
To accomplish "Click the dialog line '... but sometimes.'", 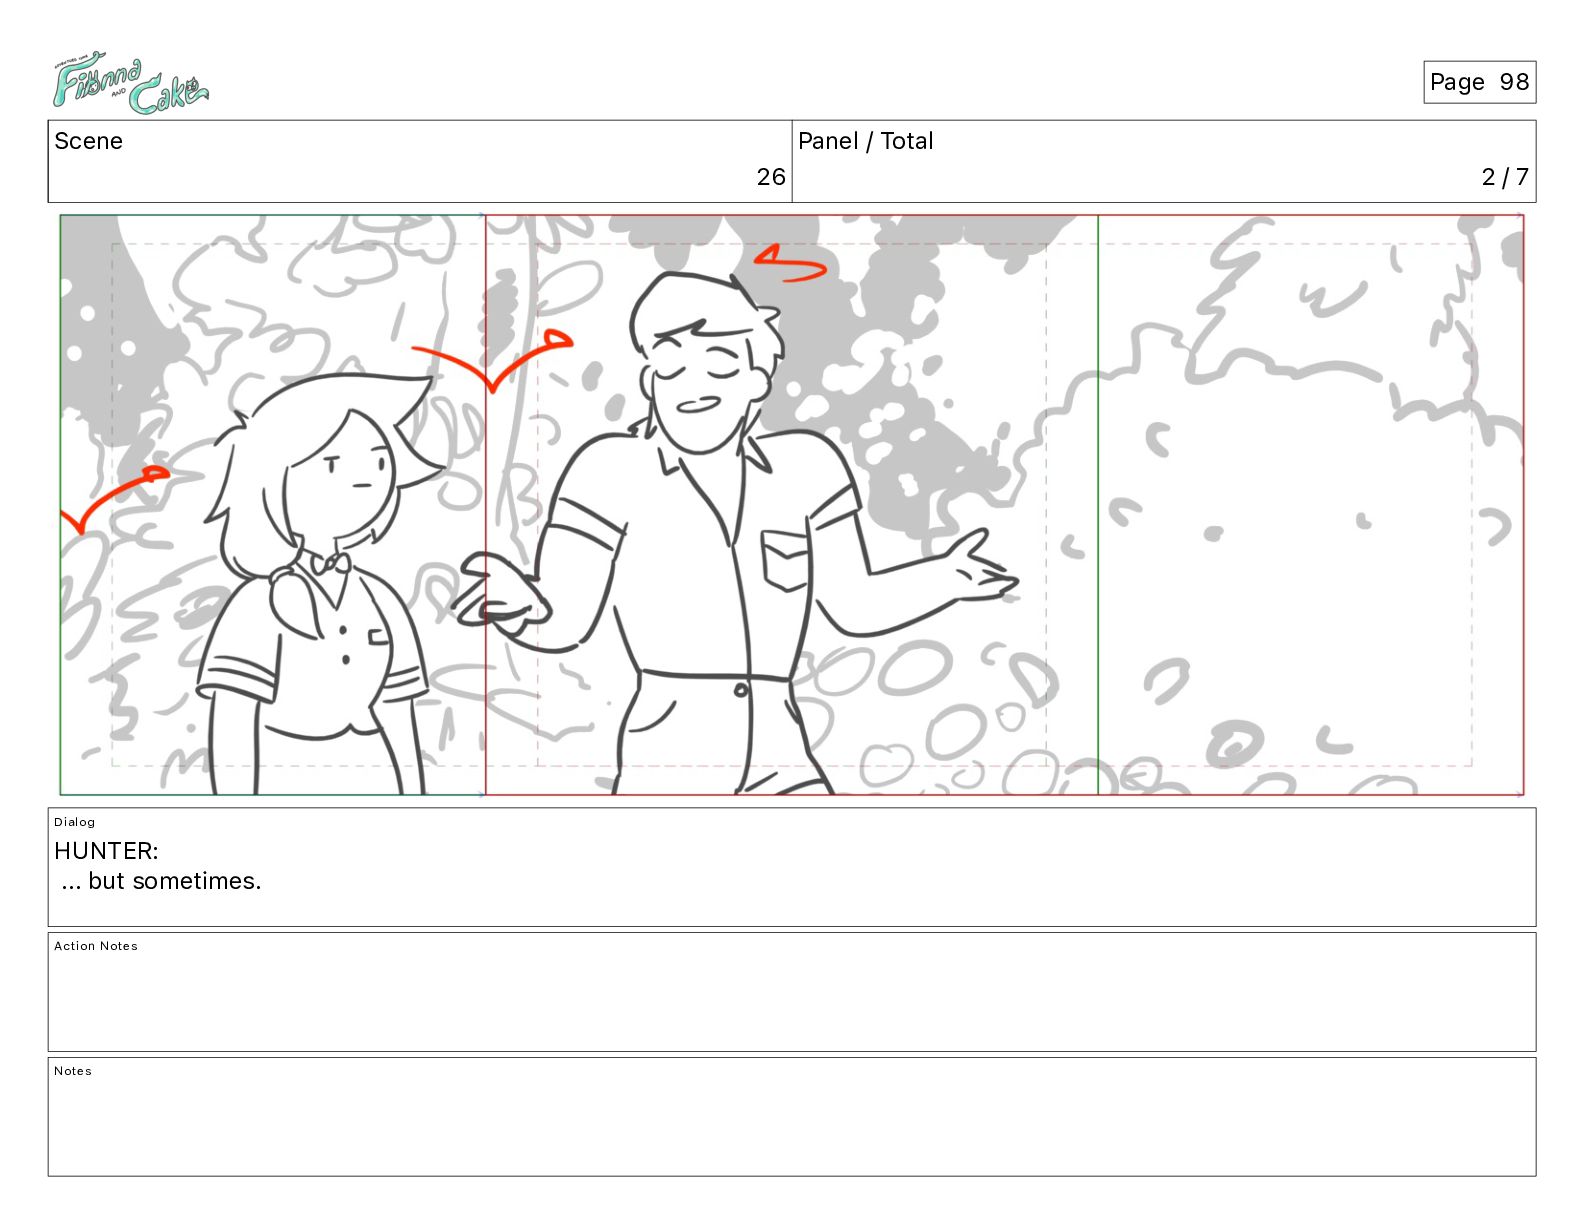I will tap(161, 881).
